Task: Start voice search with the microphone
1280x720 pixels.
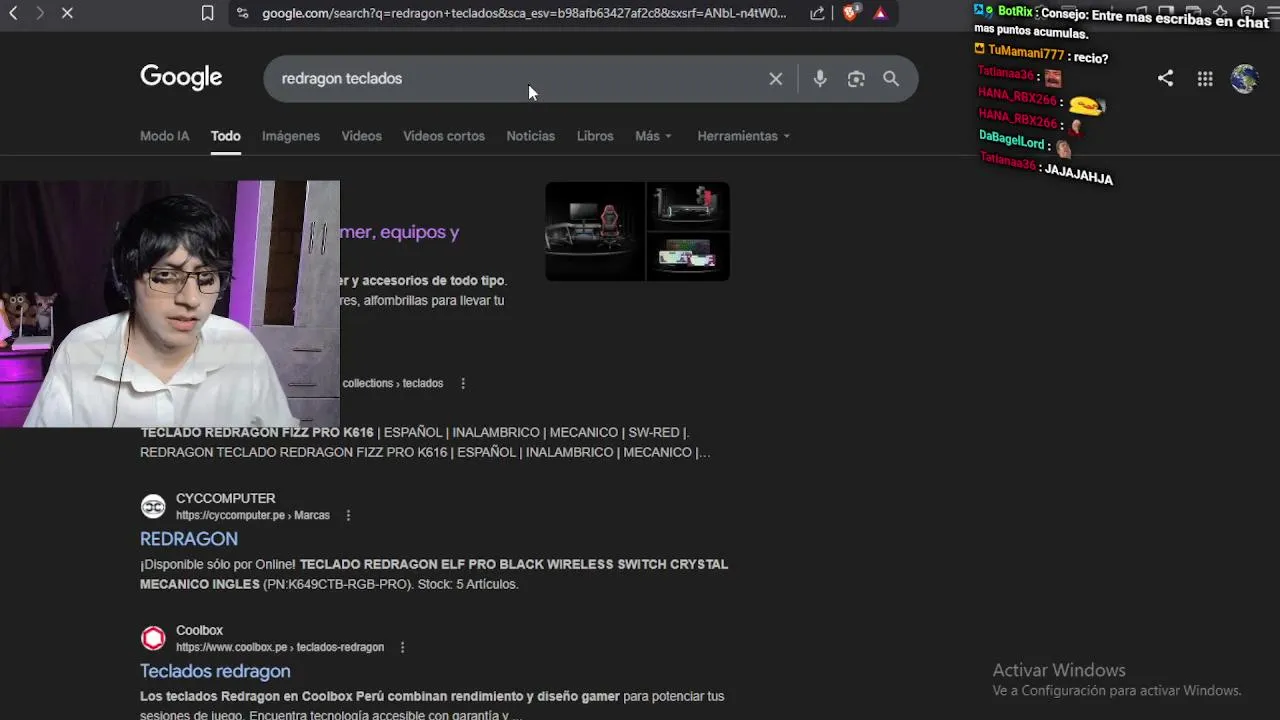Action: (x=820, y=78)
